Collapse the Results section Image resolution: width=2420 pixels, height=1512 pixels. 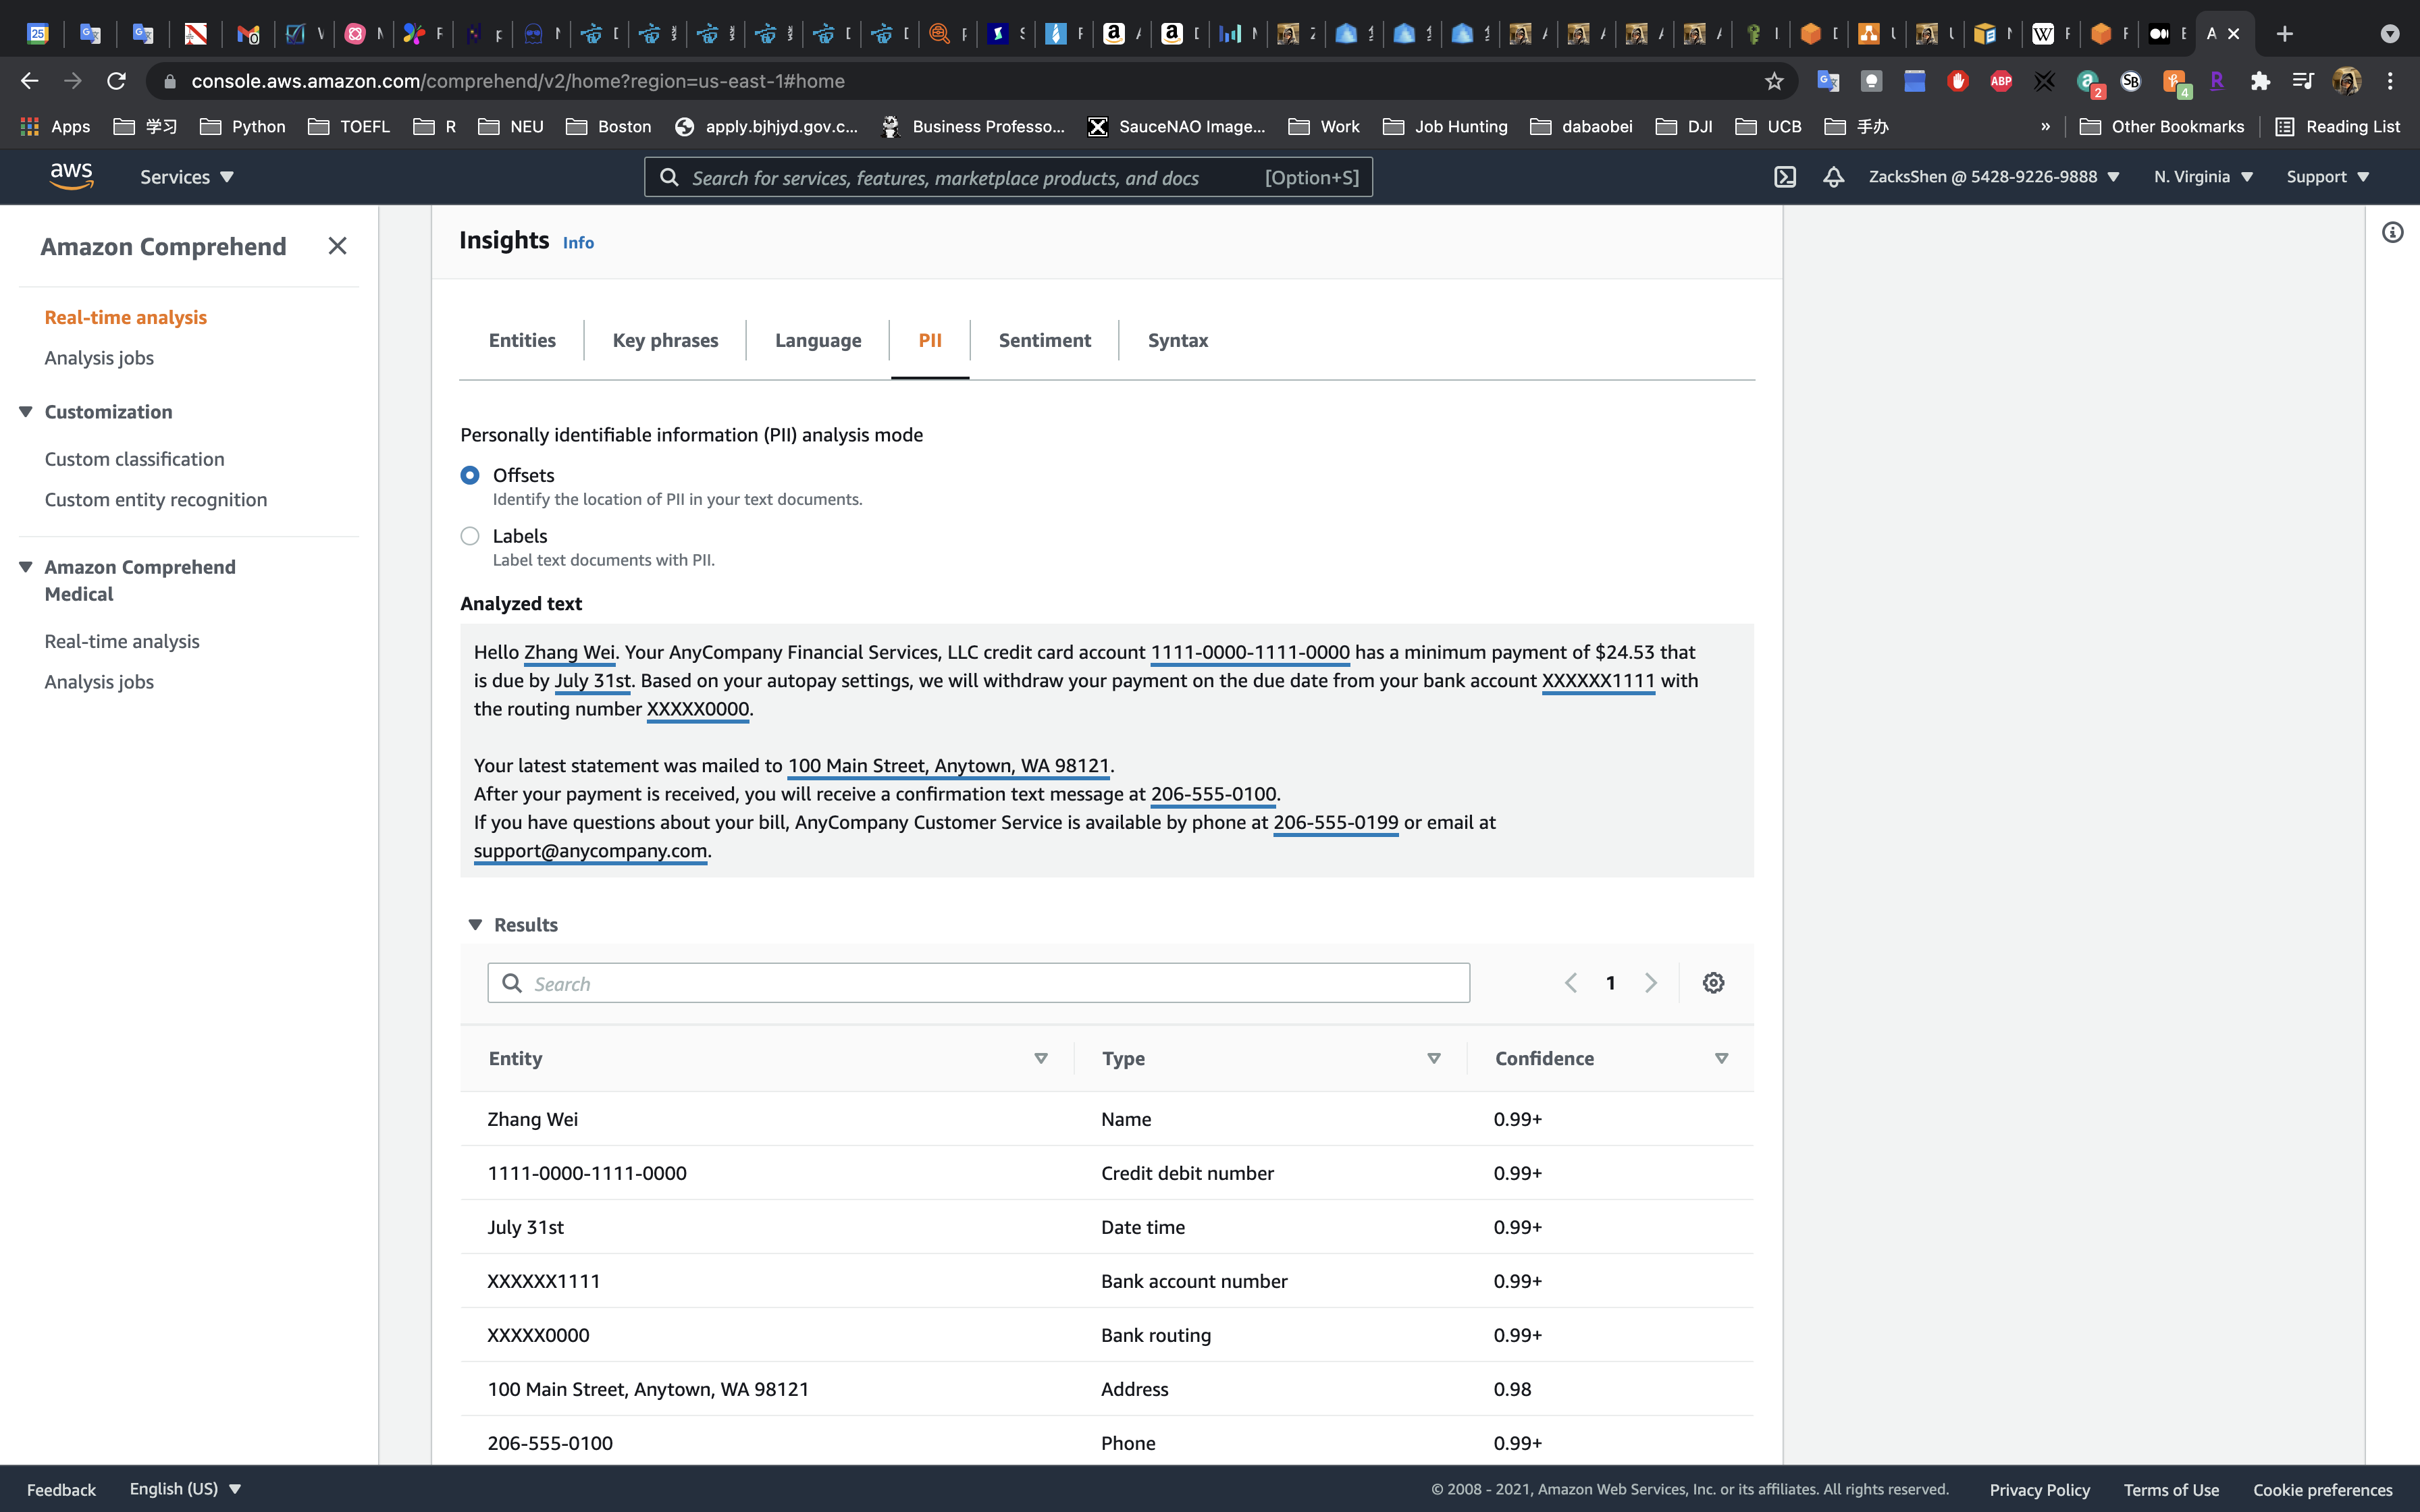(x=476, y=925)
